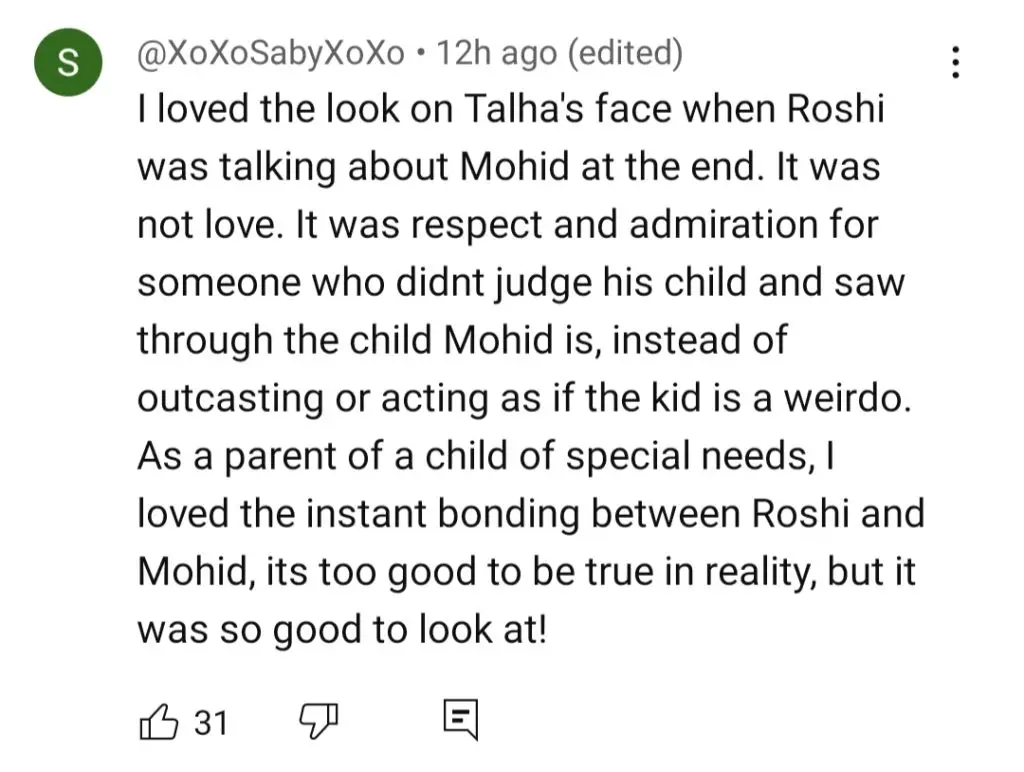Open the green S profile avatar
The height and width of the screenshot is (772, 1024).
(x=68, y=62)
